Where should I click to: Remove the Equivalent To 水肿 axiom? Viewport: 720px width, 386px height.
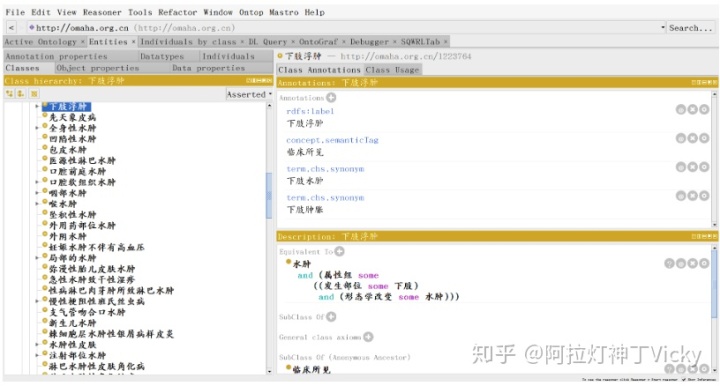[x=692, y=263]
